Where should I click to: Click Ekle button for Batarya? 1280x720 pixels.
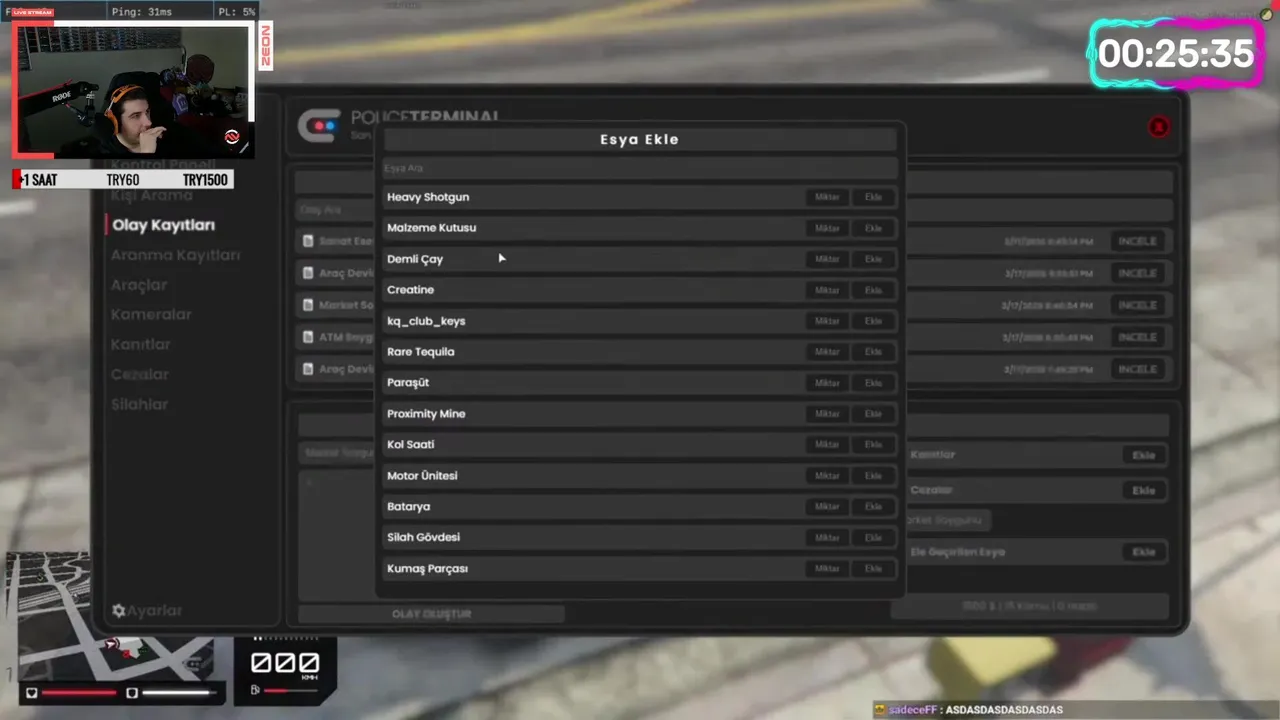click(873, 507)
